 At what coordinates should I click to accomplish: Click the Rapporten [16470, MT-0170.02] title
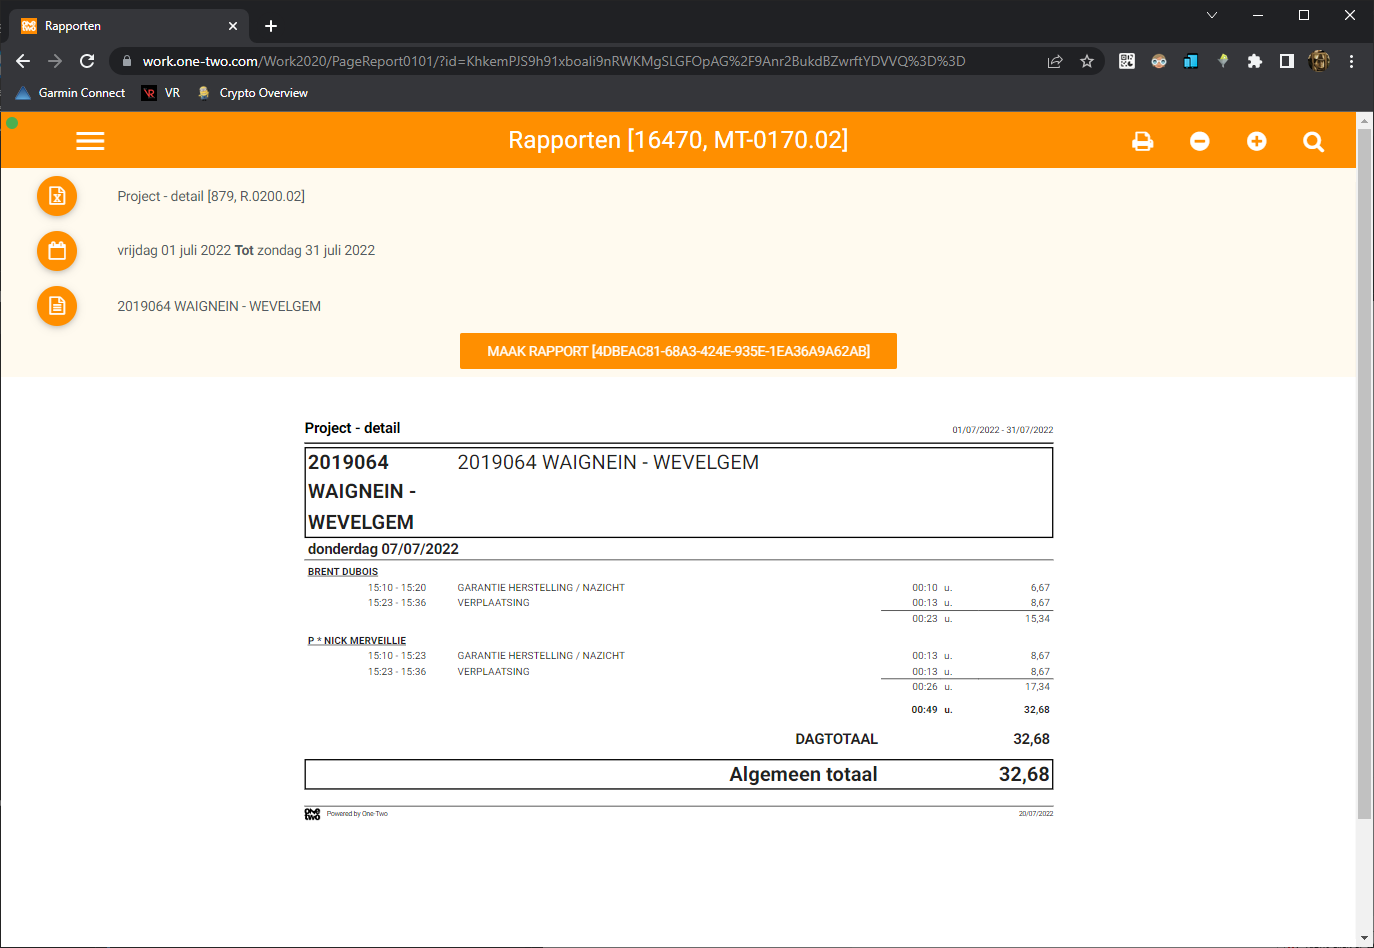click(x=678, y=140)
